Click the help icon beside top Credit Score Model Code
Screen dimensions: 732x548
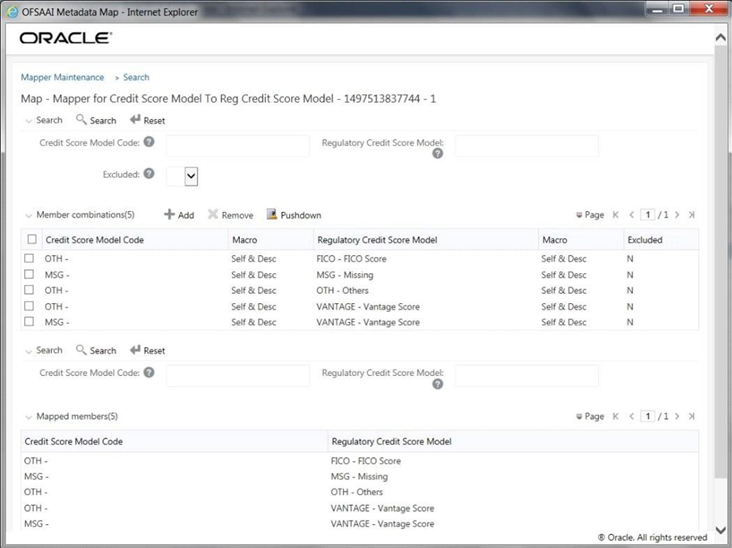(x=149, y=142)
